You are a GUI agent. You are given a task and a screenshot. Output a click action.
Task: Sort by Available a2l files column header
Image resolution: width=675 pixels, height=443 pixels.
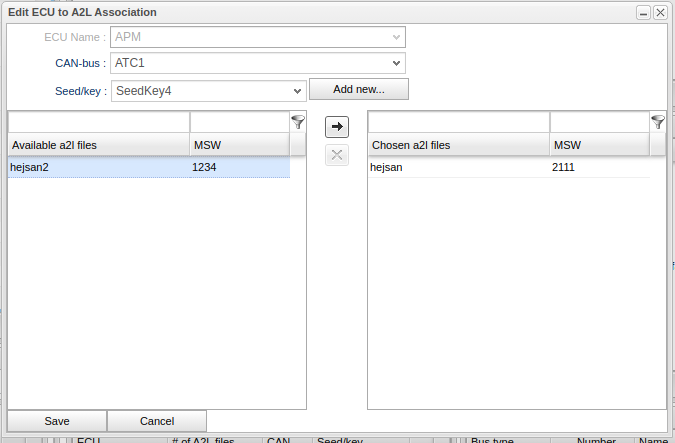pos(98,145)
